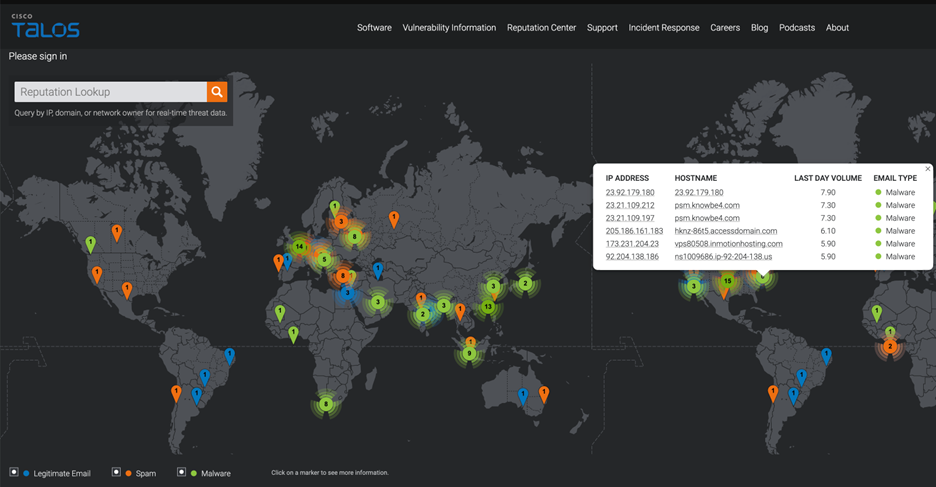Click the orange pin in eastern Australia
The height and width of the screenshot is (487, 936).
(544, 394)
